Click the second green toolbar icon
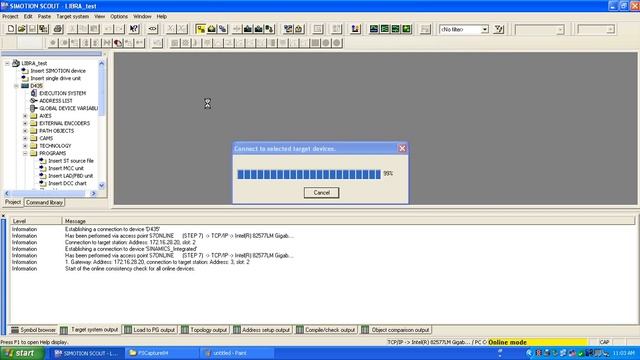 384,29
